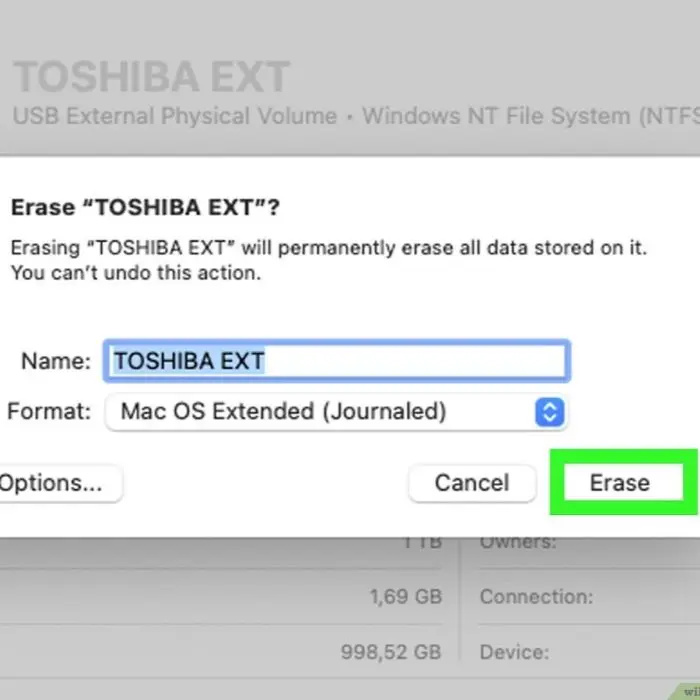Screen dimensions: 700x700
Task: Click the 998,52 GB value in background
Action: click(x=391, y=652)
